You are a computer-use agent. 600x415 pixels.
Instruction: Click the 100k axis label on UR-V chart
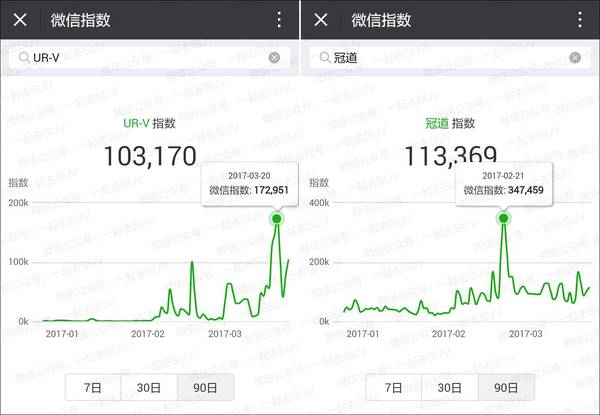[18, 262]
